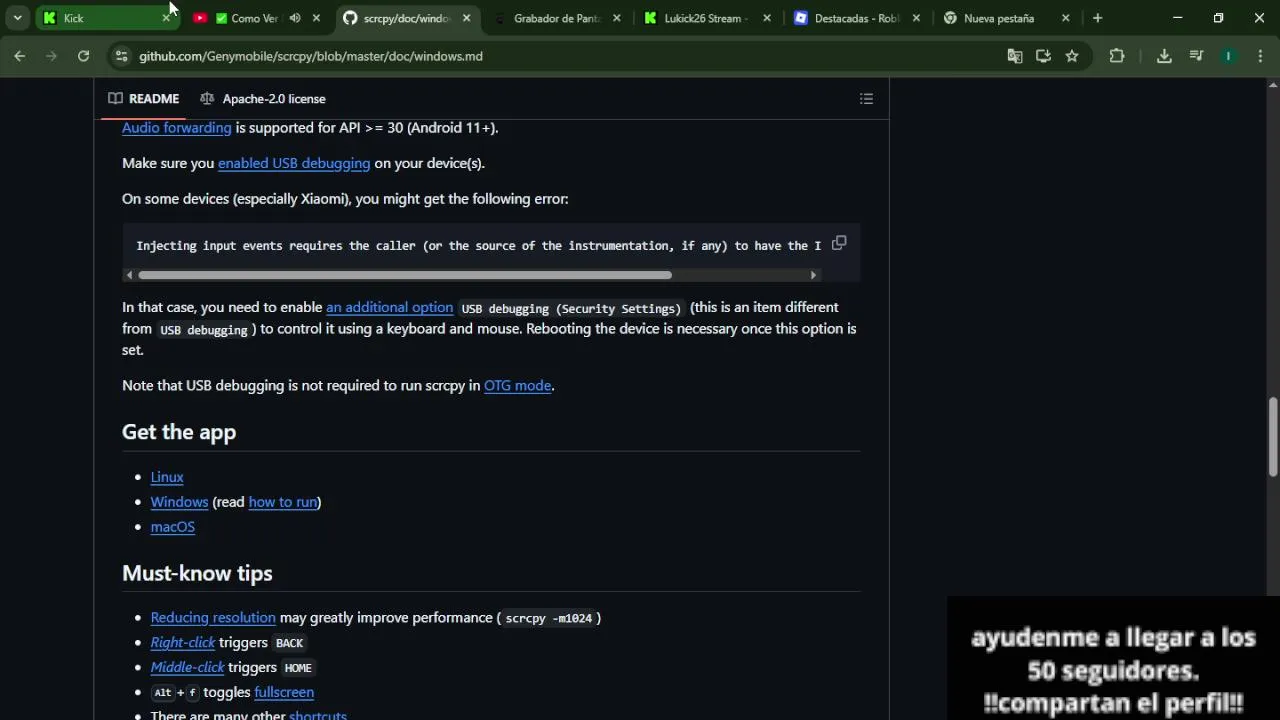Open a new browser tab
This screenshot has width=1280, height=720.
pyautogui.click(x=1097, y=18)
